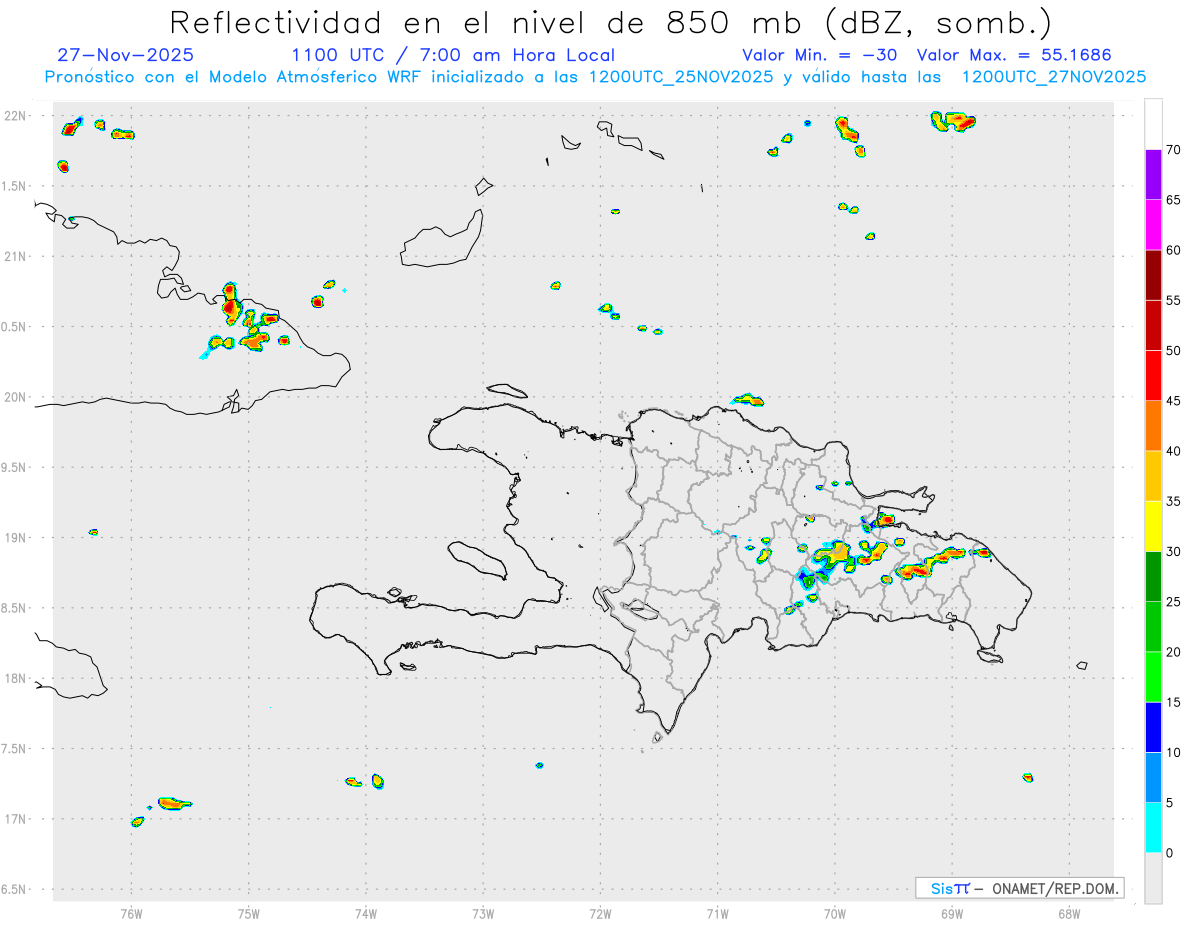Click the '70' value on the color scale

point(1173,150)
